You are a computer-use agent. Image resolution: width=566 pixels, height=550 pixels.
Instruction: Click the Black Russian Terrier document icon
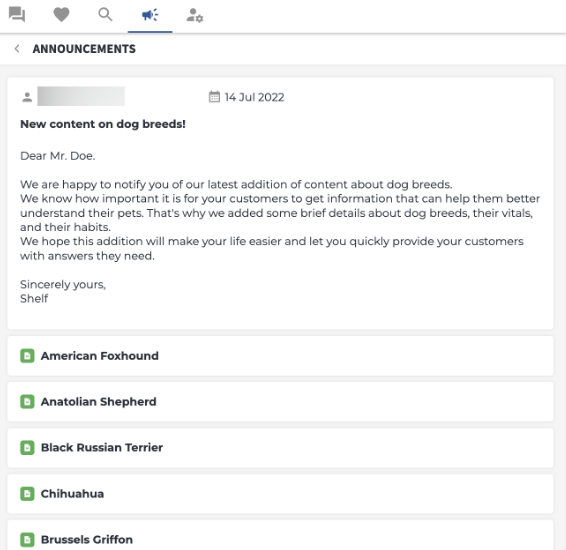click(x=27, y=448)
